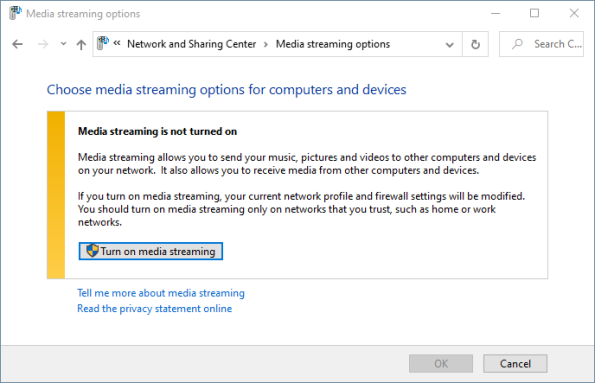The width and height of the screenshot is (595, 383).
Task: Open Read the privacy statement online link
Action: (154, 309)
